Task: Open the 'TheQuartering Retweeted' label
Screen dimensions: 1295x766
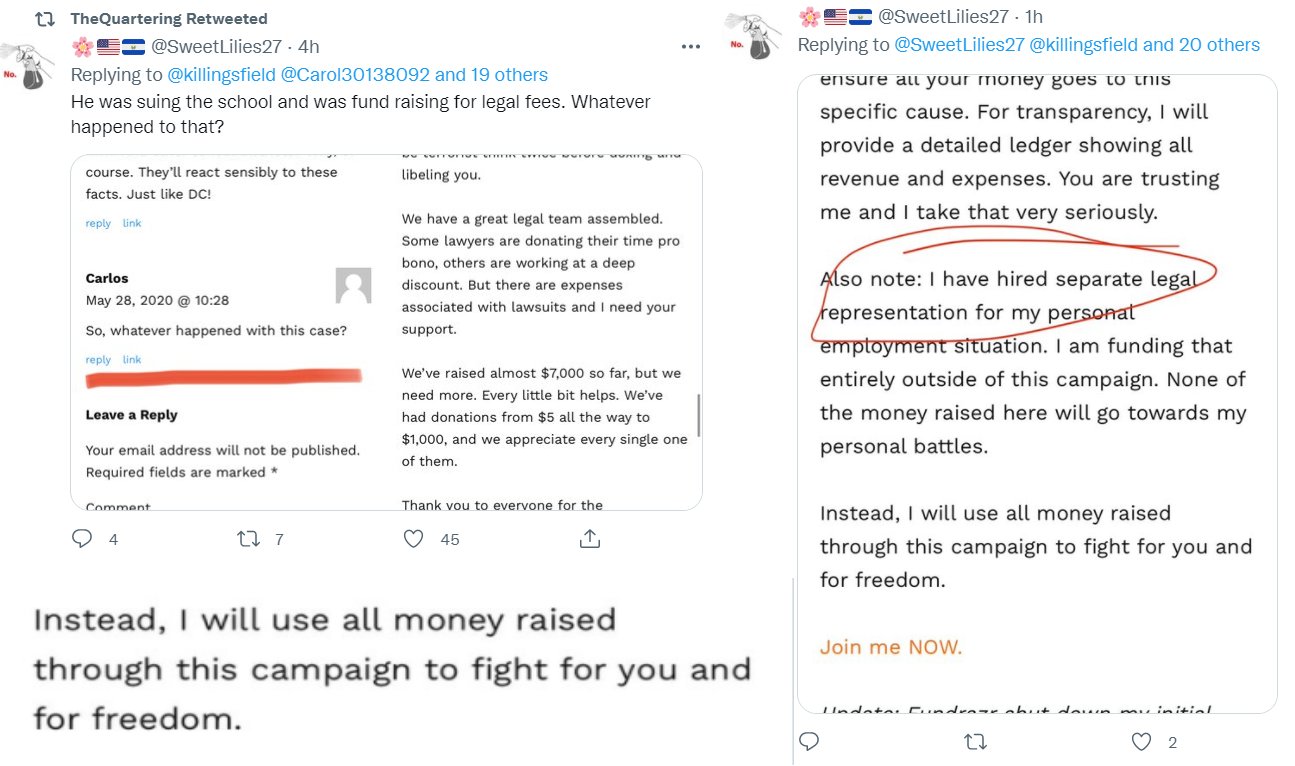Action: [x=169, y=19]
